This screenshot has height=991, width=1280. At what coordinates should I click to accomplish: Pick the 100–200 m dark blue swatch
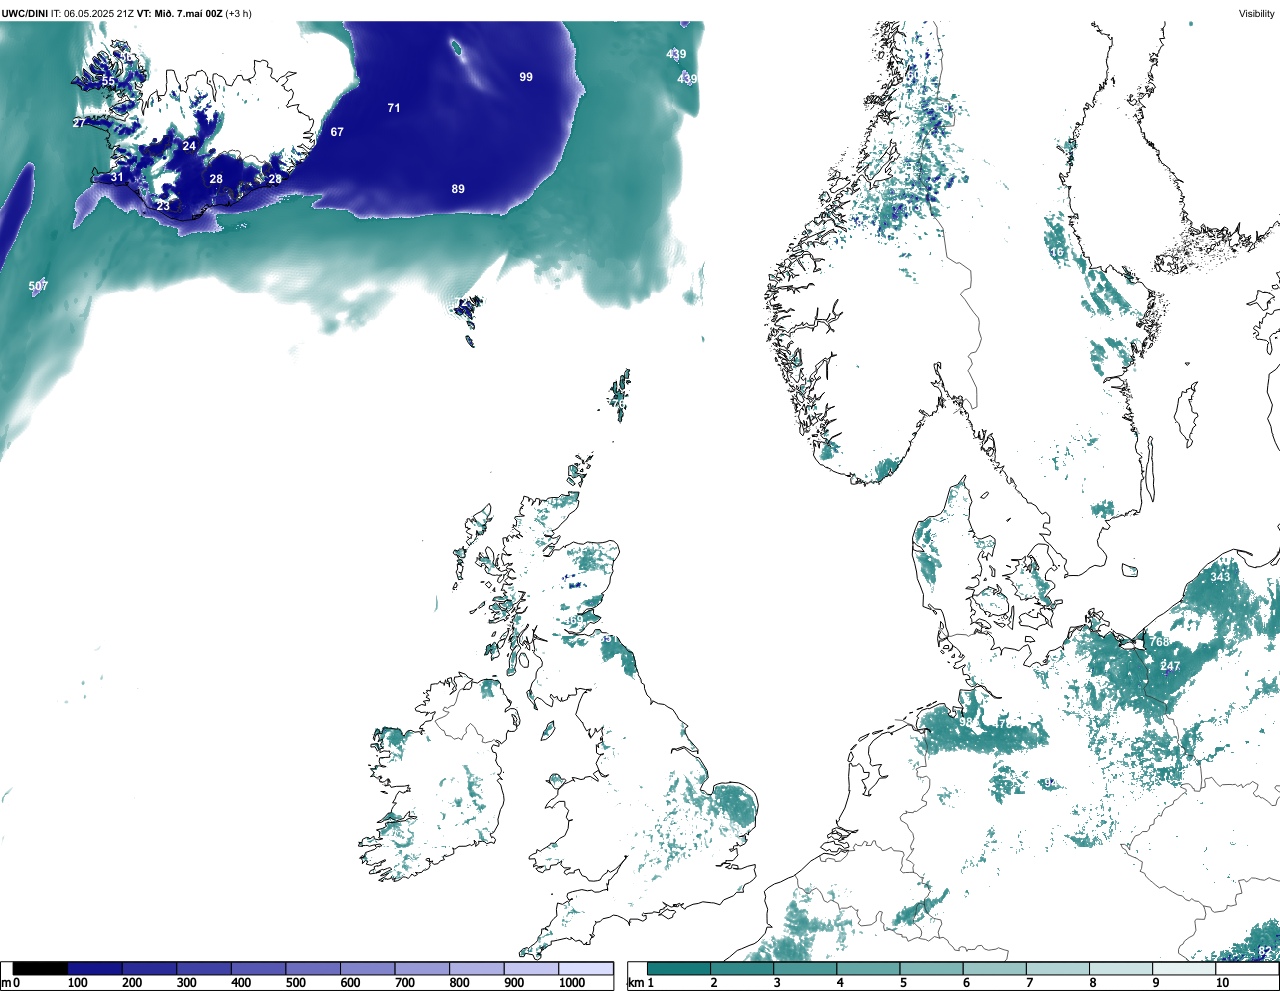95,968
